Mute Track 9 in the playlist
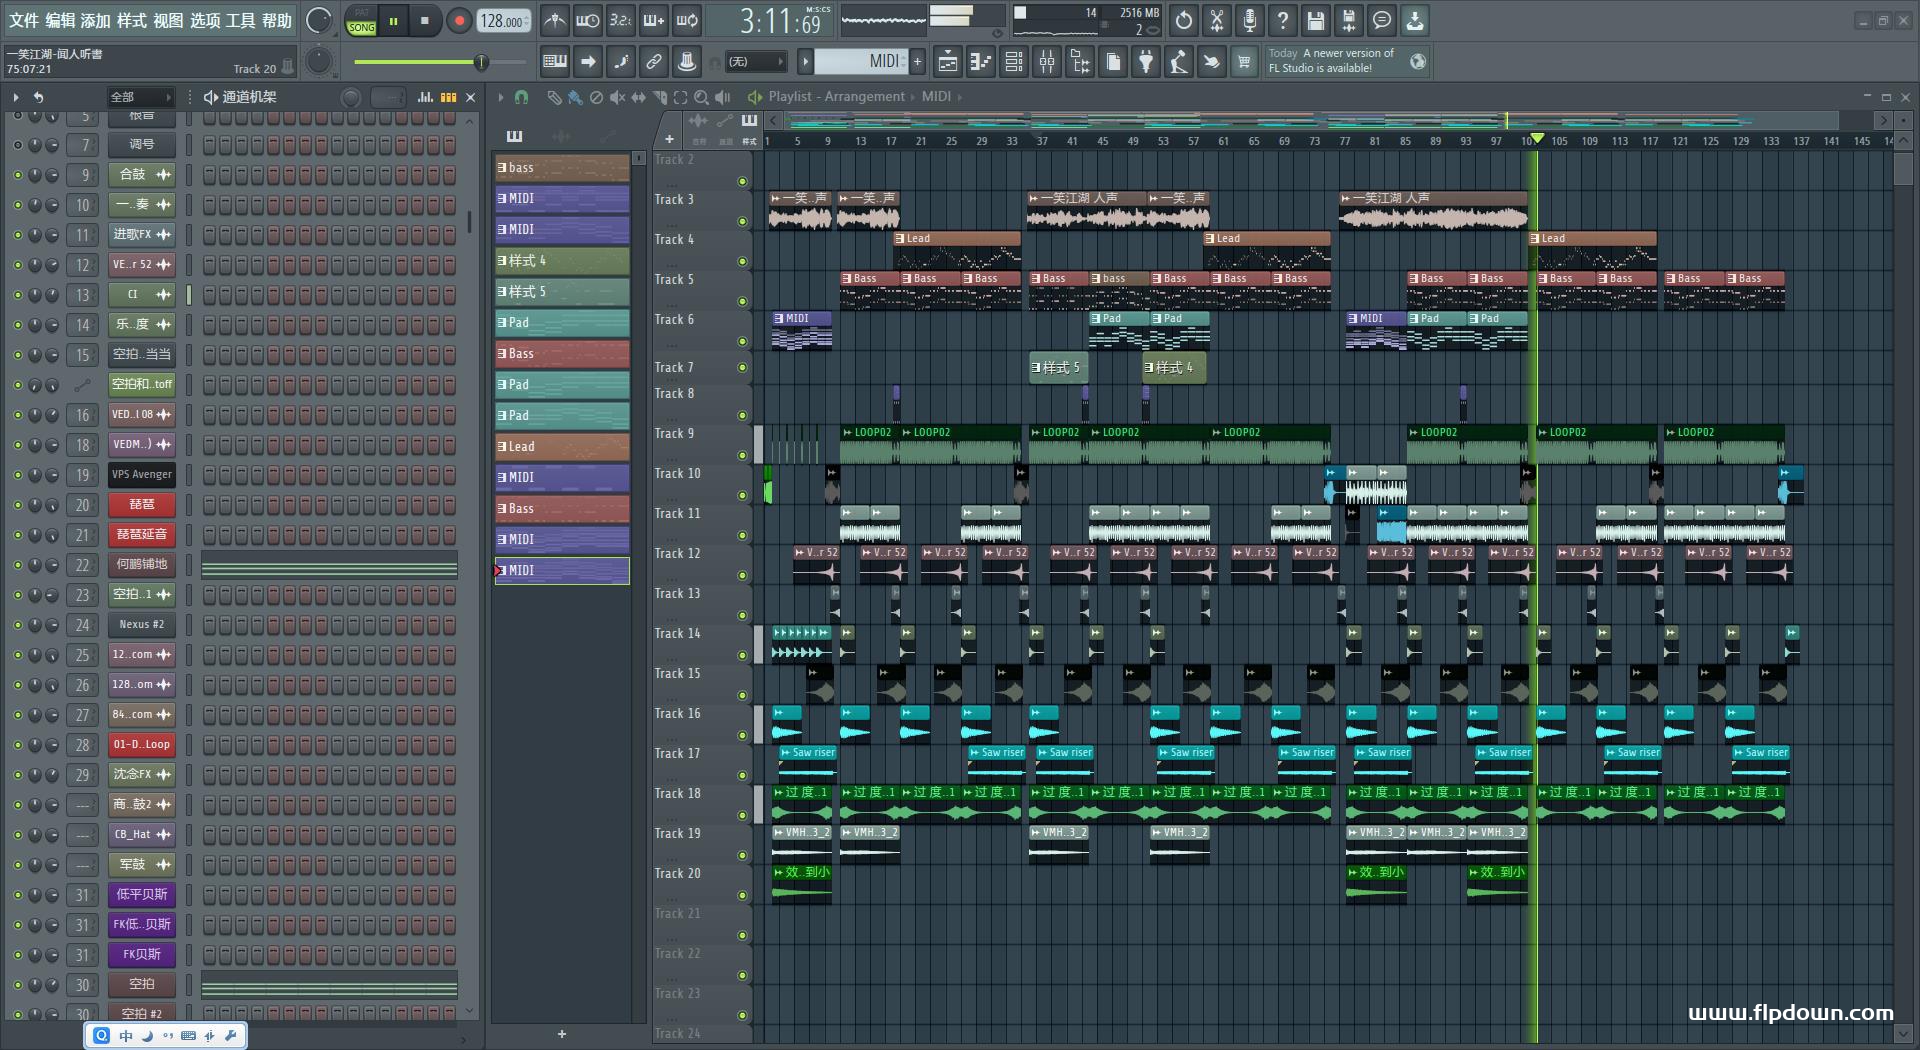The height and width of the screenshot is (1050, 1920). pyautogui.click(x=742, y=455)
